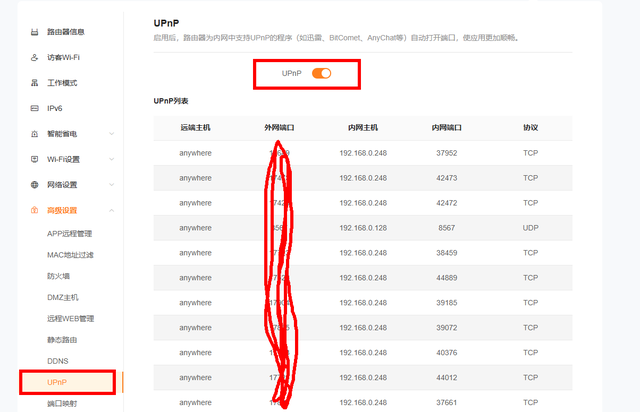Click internal port value 44012
The width and height of the screenshot is (640, 412).
[447, 377]
